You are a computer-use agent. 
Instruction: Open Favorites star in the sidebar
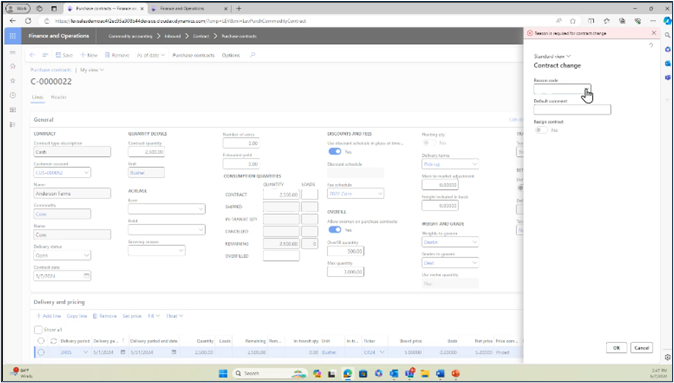pos(12,81)
